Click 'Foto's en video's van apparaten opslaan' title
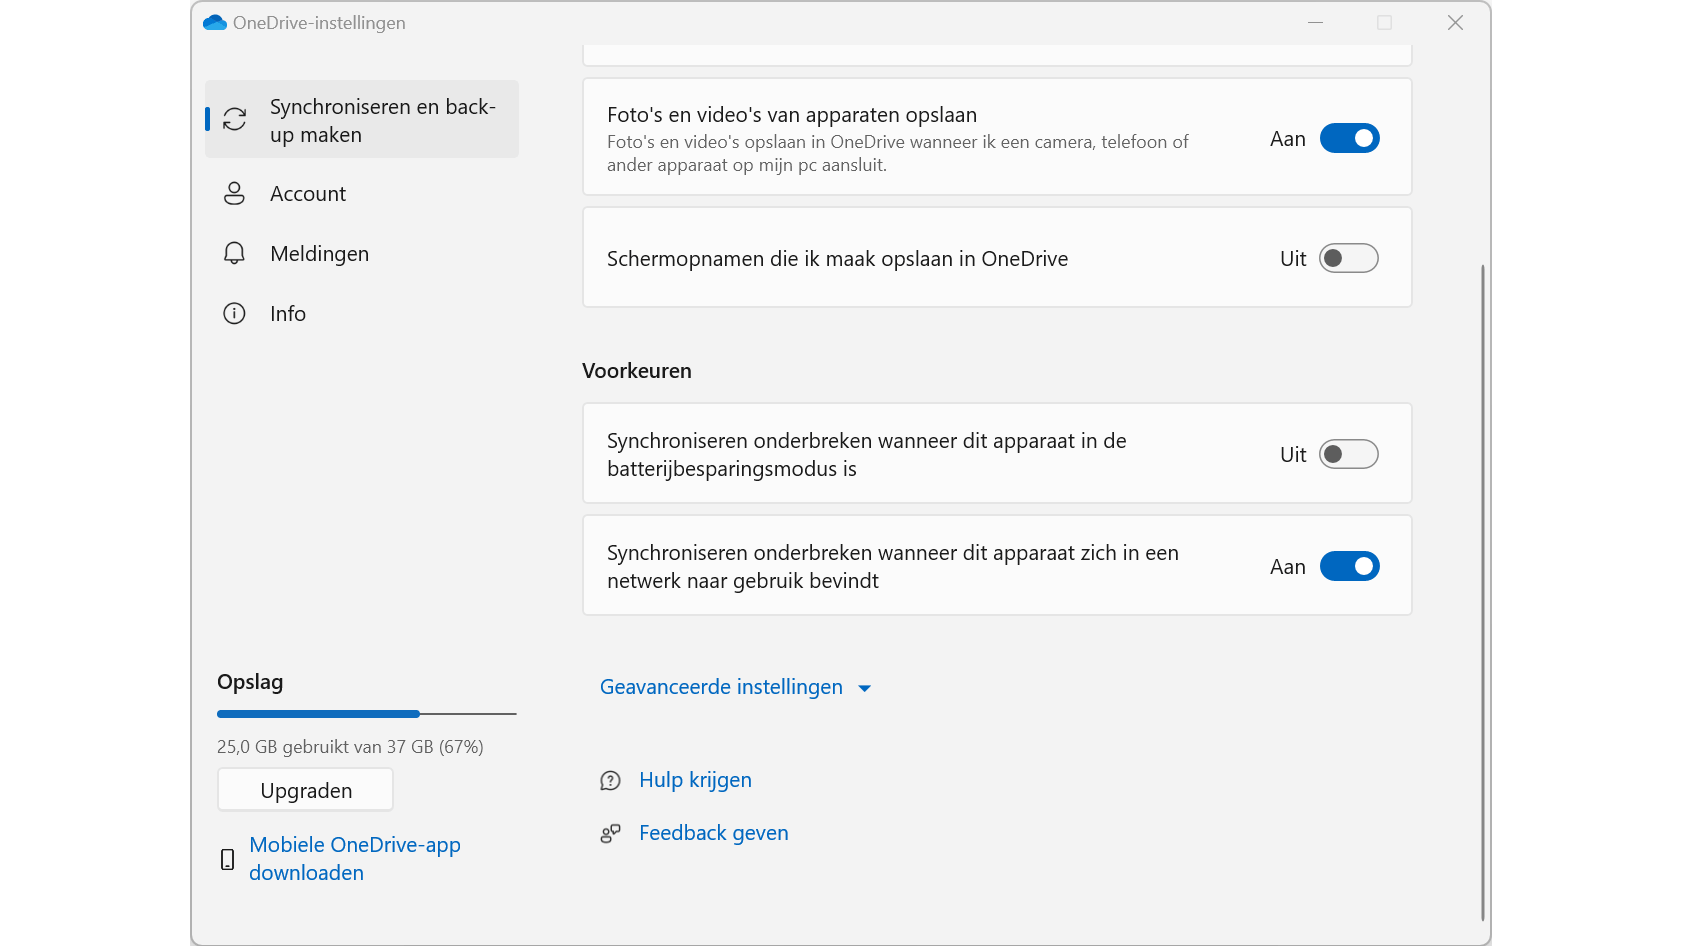Viewport: 1682px width, 946px height. (x=792, y=115)
